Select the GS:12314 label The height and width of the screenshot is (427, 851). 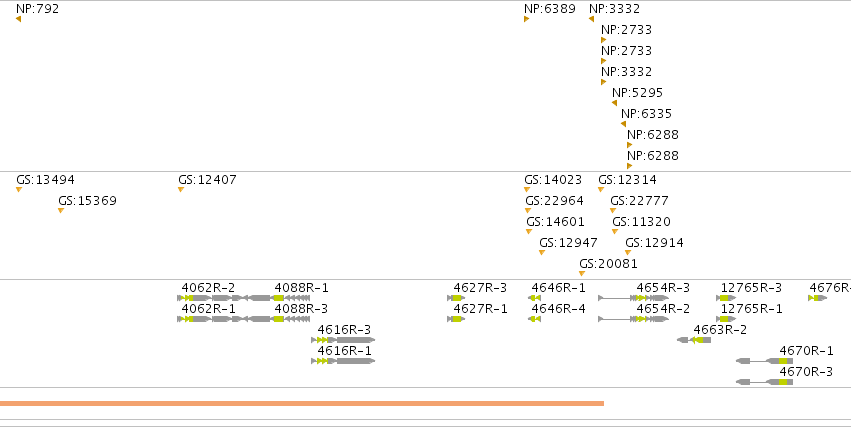tap(627, 180)
